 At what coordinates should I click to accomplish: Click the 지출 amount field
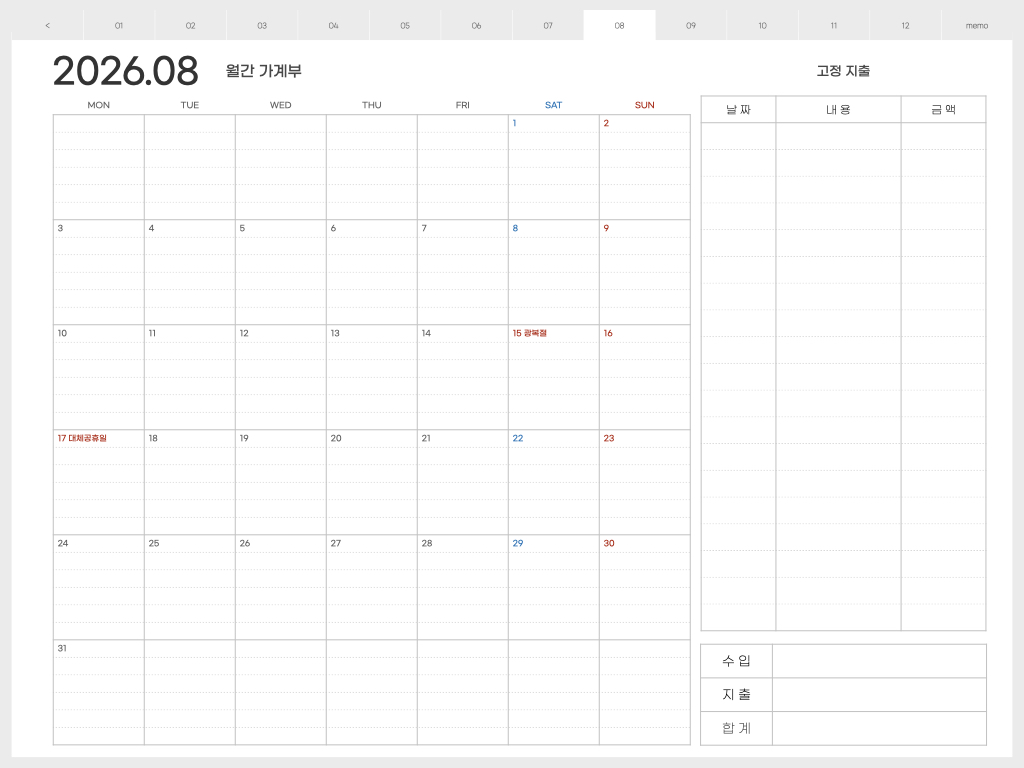[879, 695]
